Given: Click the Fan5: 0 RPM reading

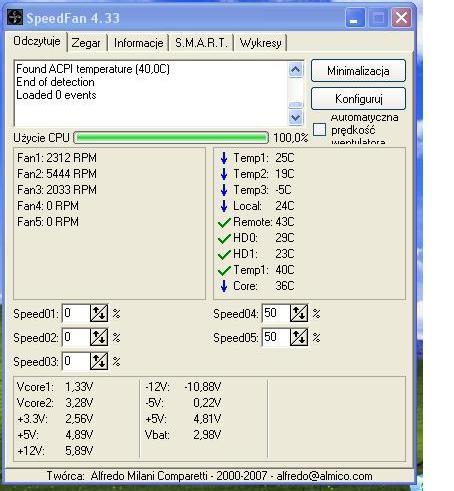Looking at the screenshot, I should click(x=48, y=222).
